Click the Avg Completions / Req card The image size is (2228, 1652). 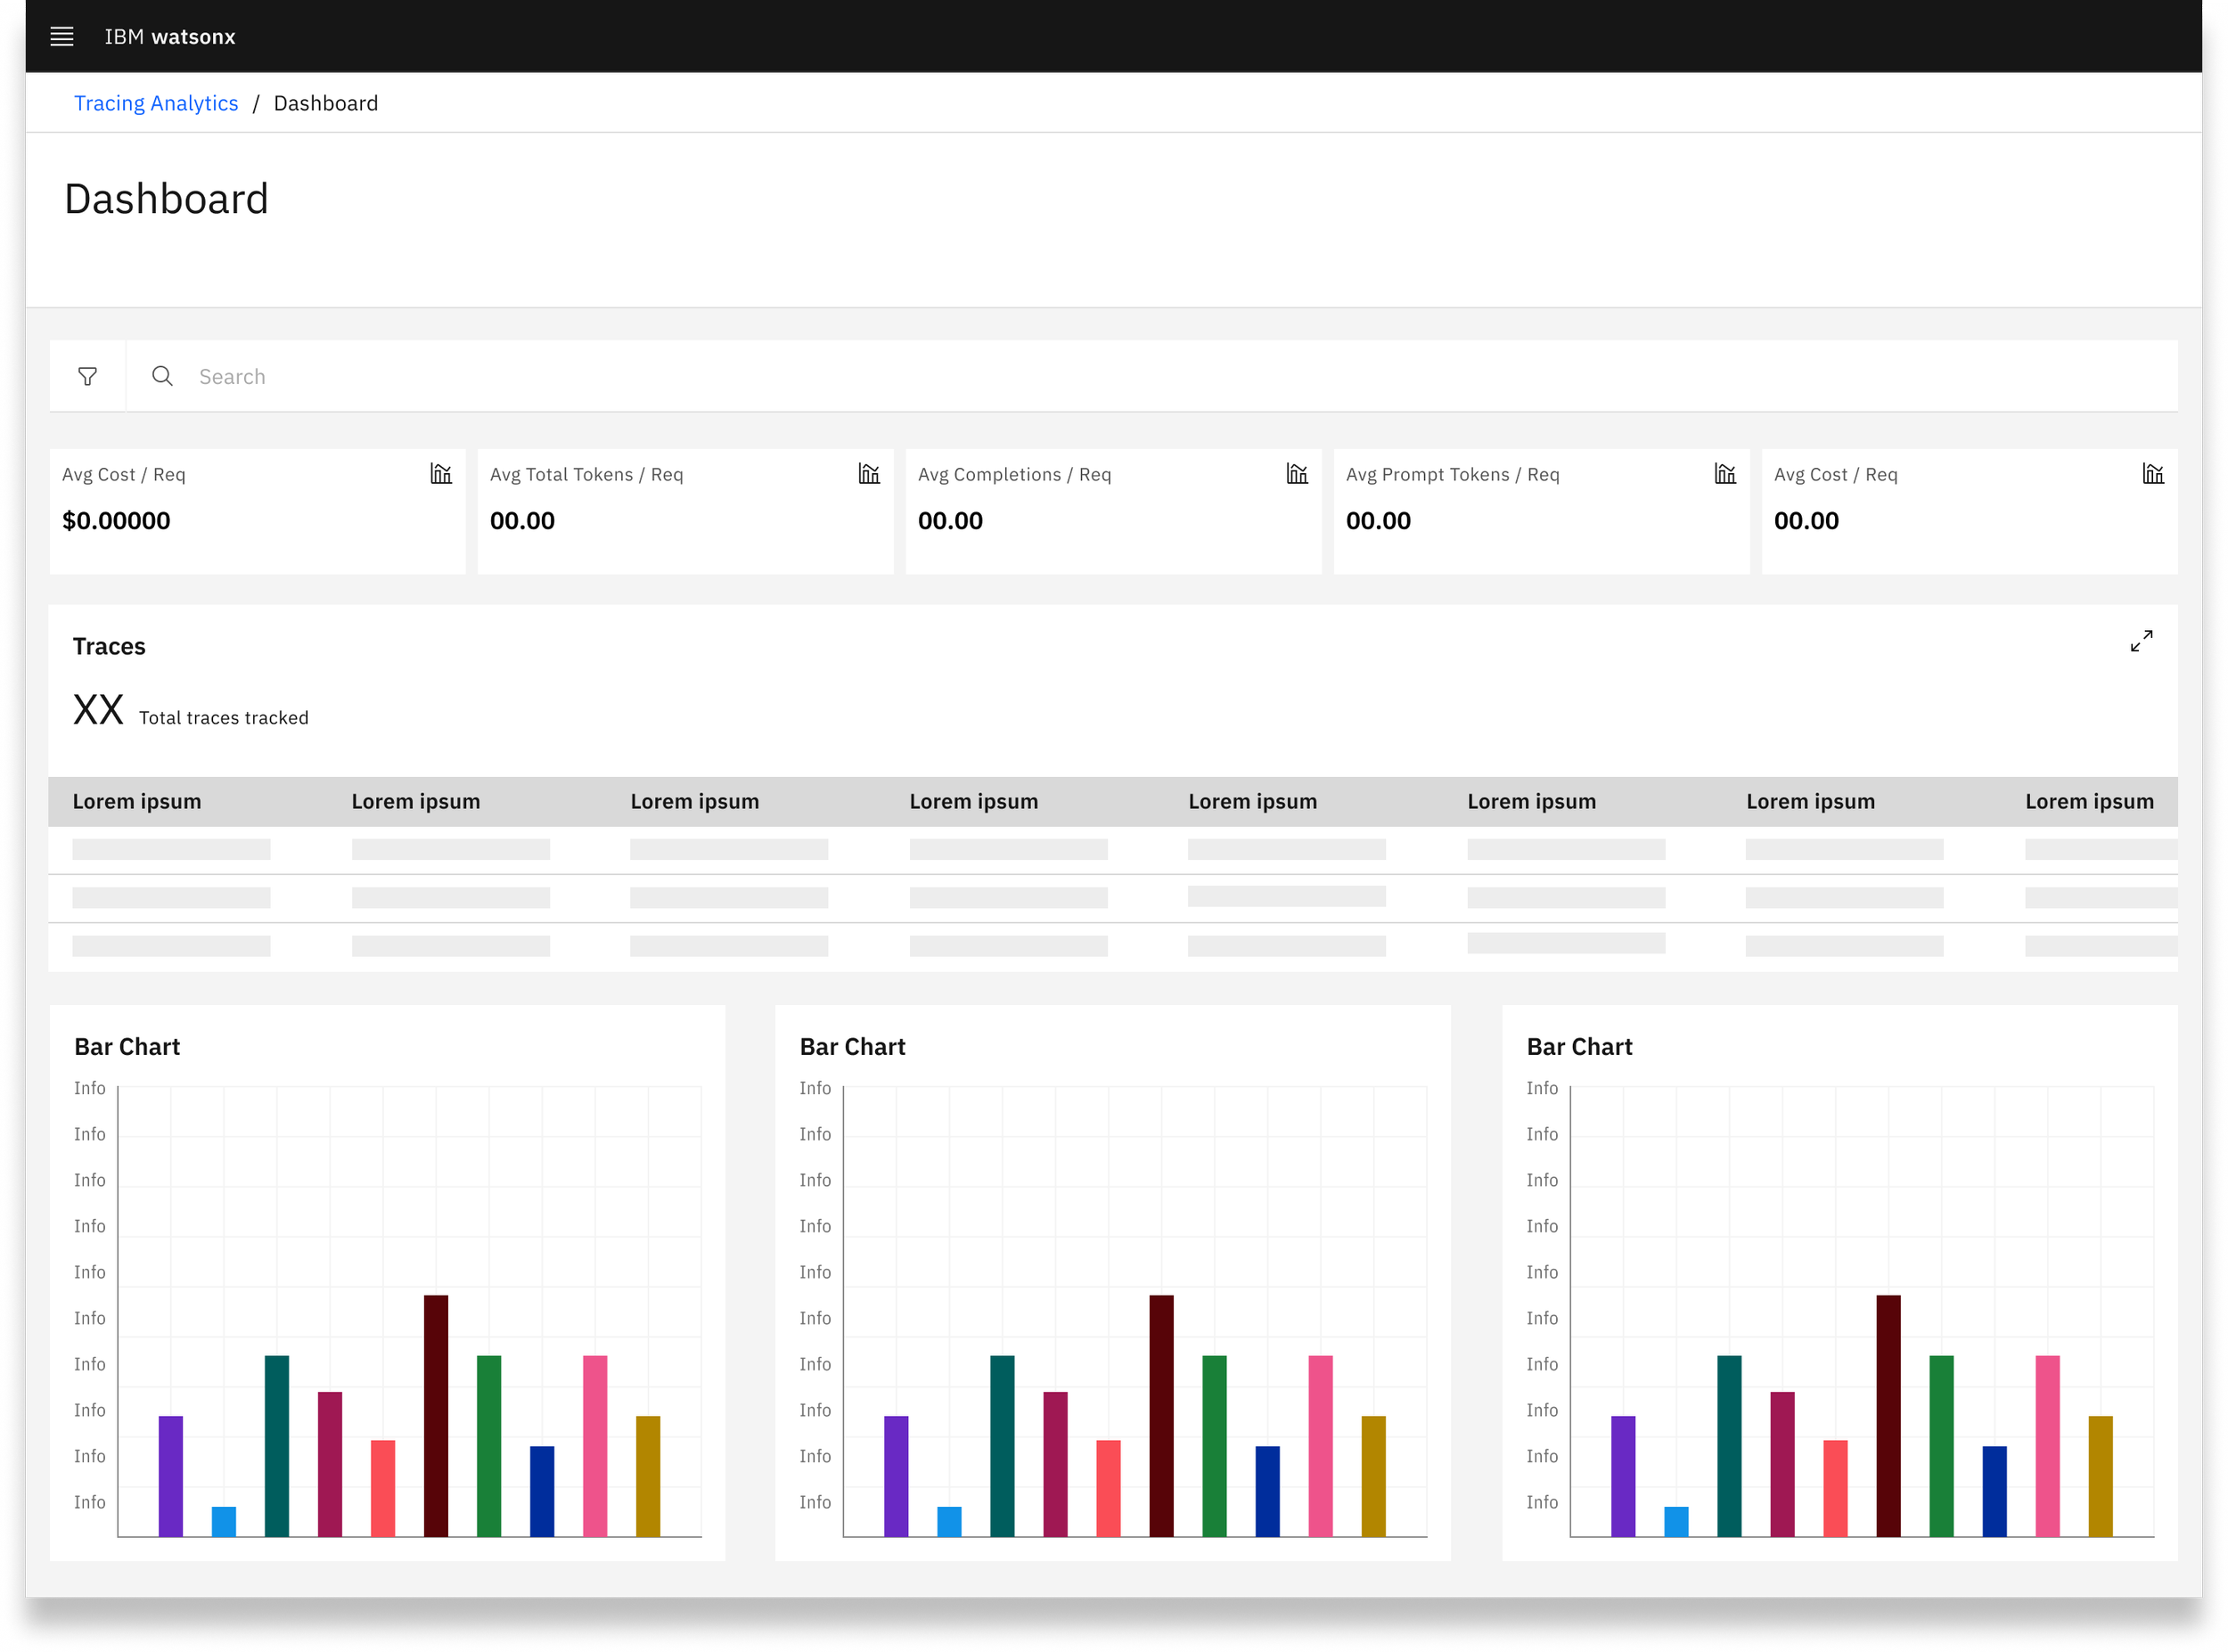point(1113,511)
